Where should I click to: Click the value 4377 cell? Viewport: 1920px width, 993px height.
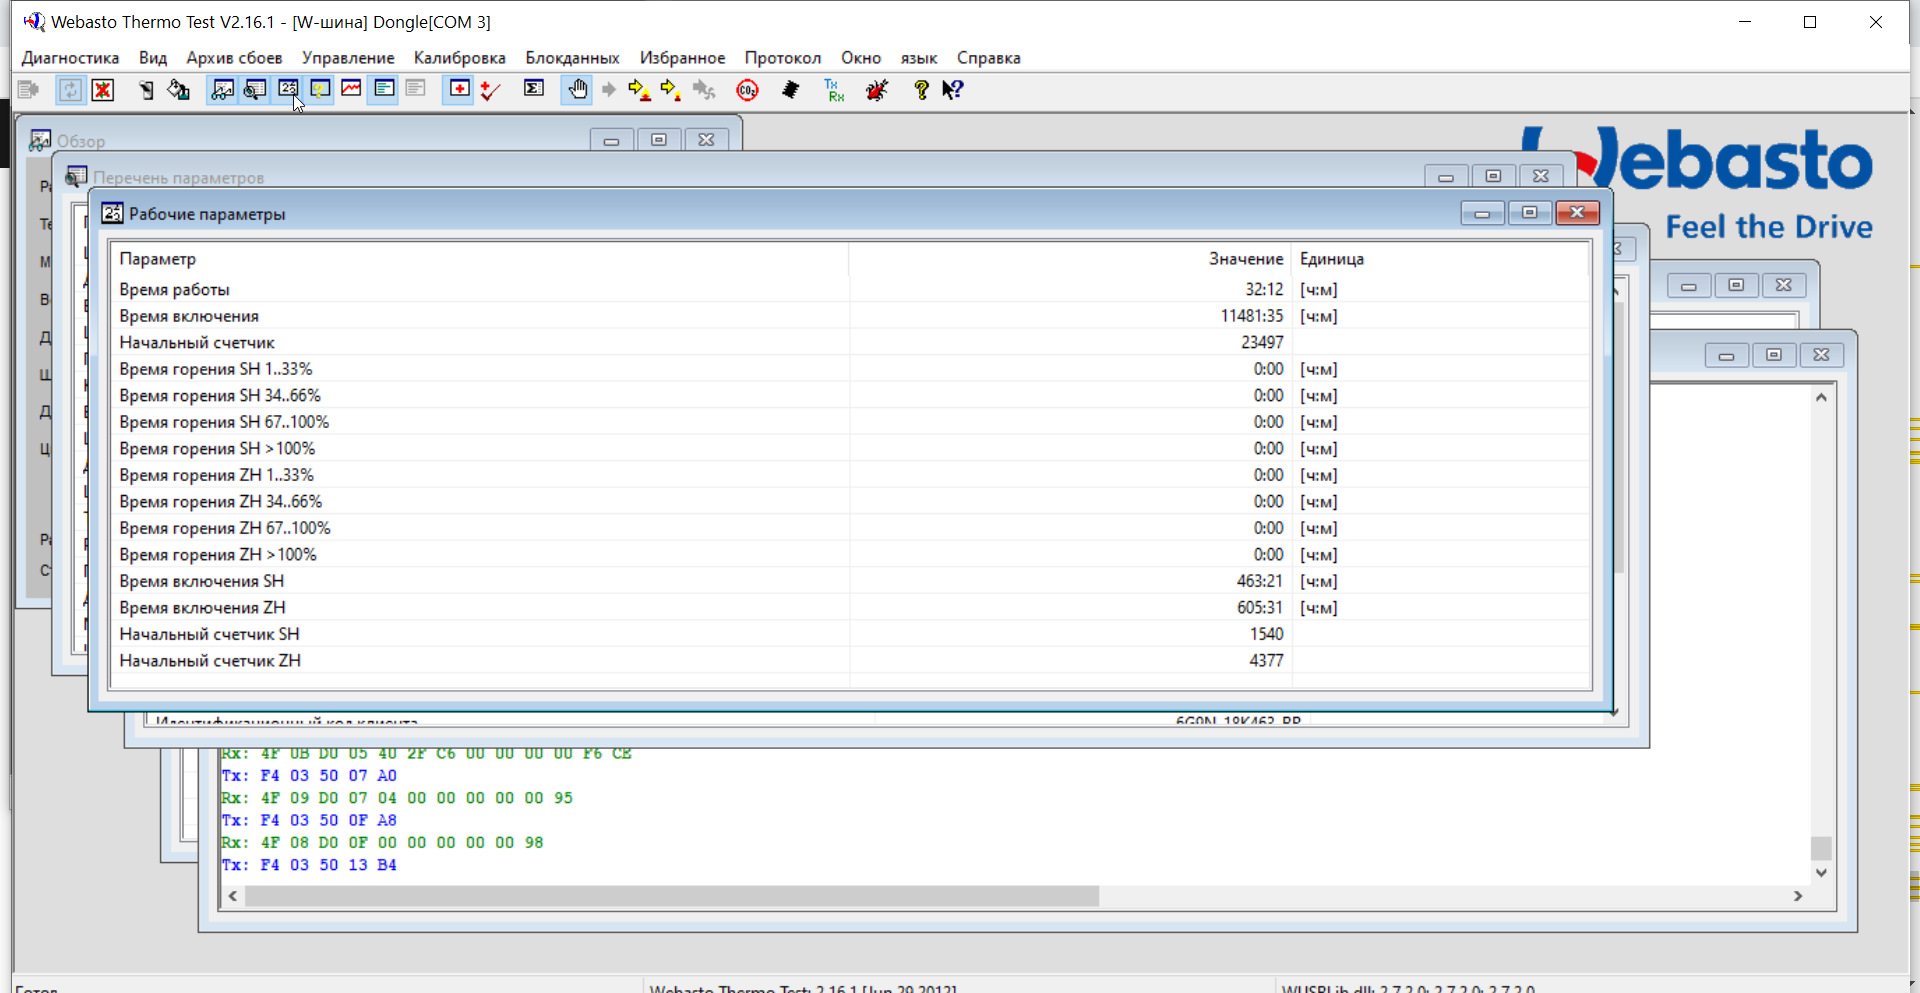click(1266, 660)
